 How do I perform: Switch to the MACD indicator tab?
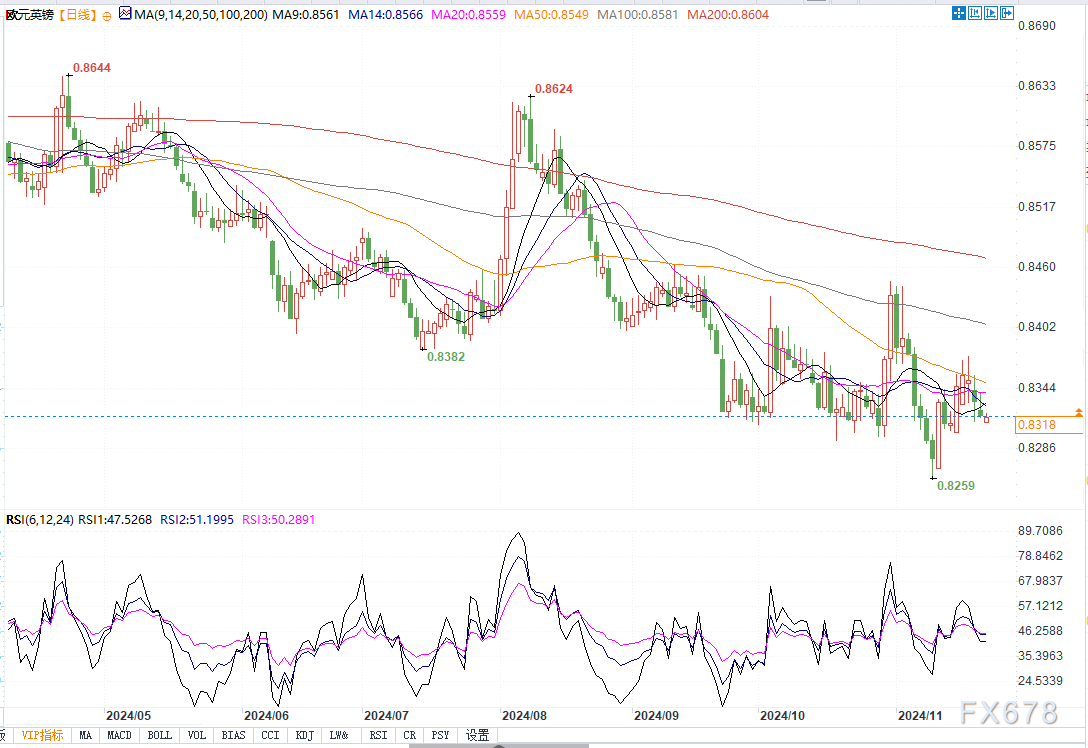coord(120,735)
